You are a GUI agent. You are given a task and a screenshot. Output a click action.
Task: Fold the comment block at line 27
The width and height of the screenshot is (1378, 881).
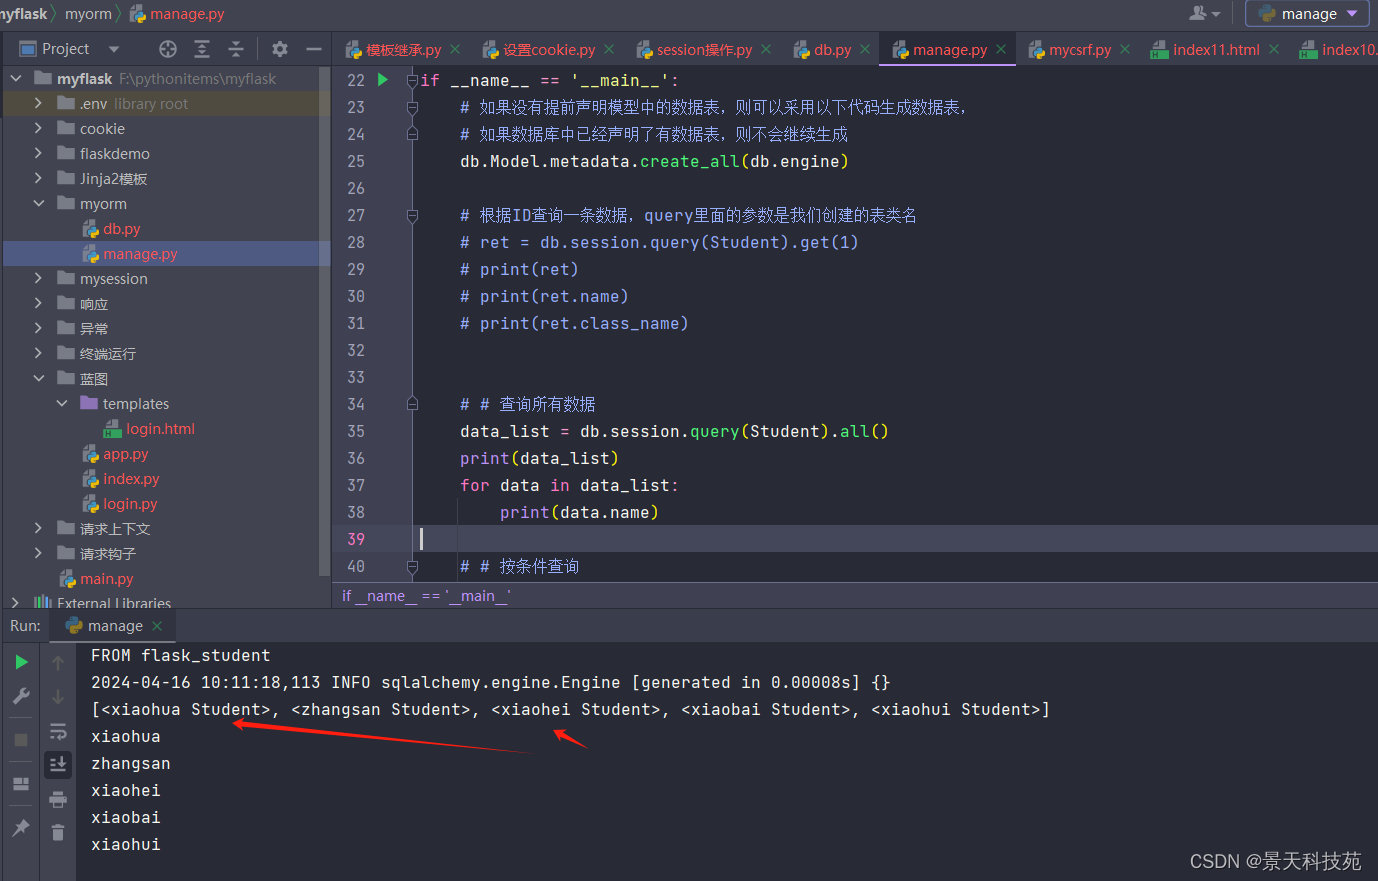pyautogui.click(x=412, y=215)
